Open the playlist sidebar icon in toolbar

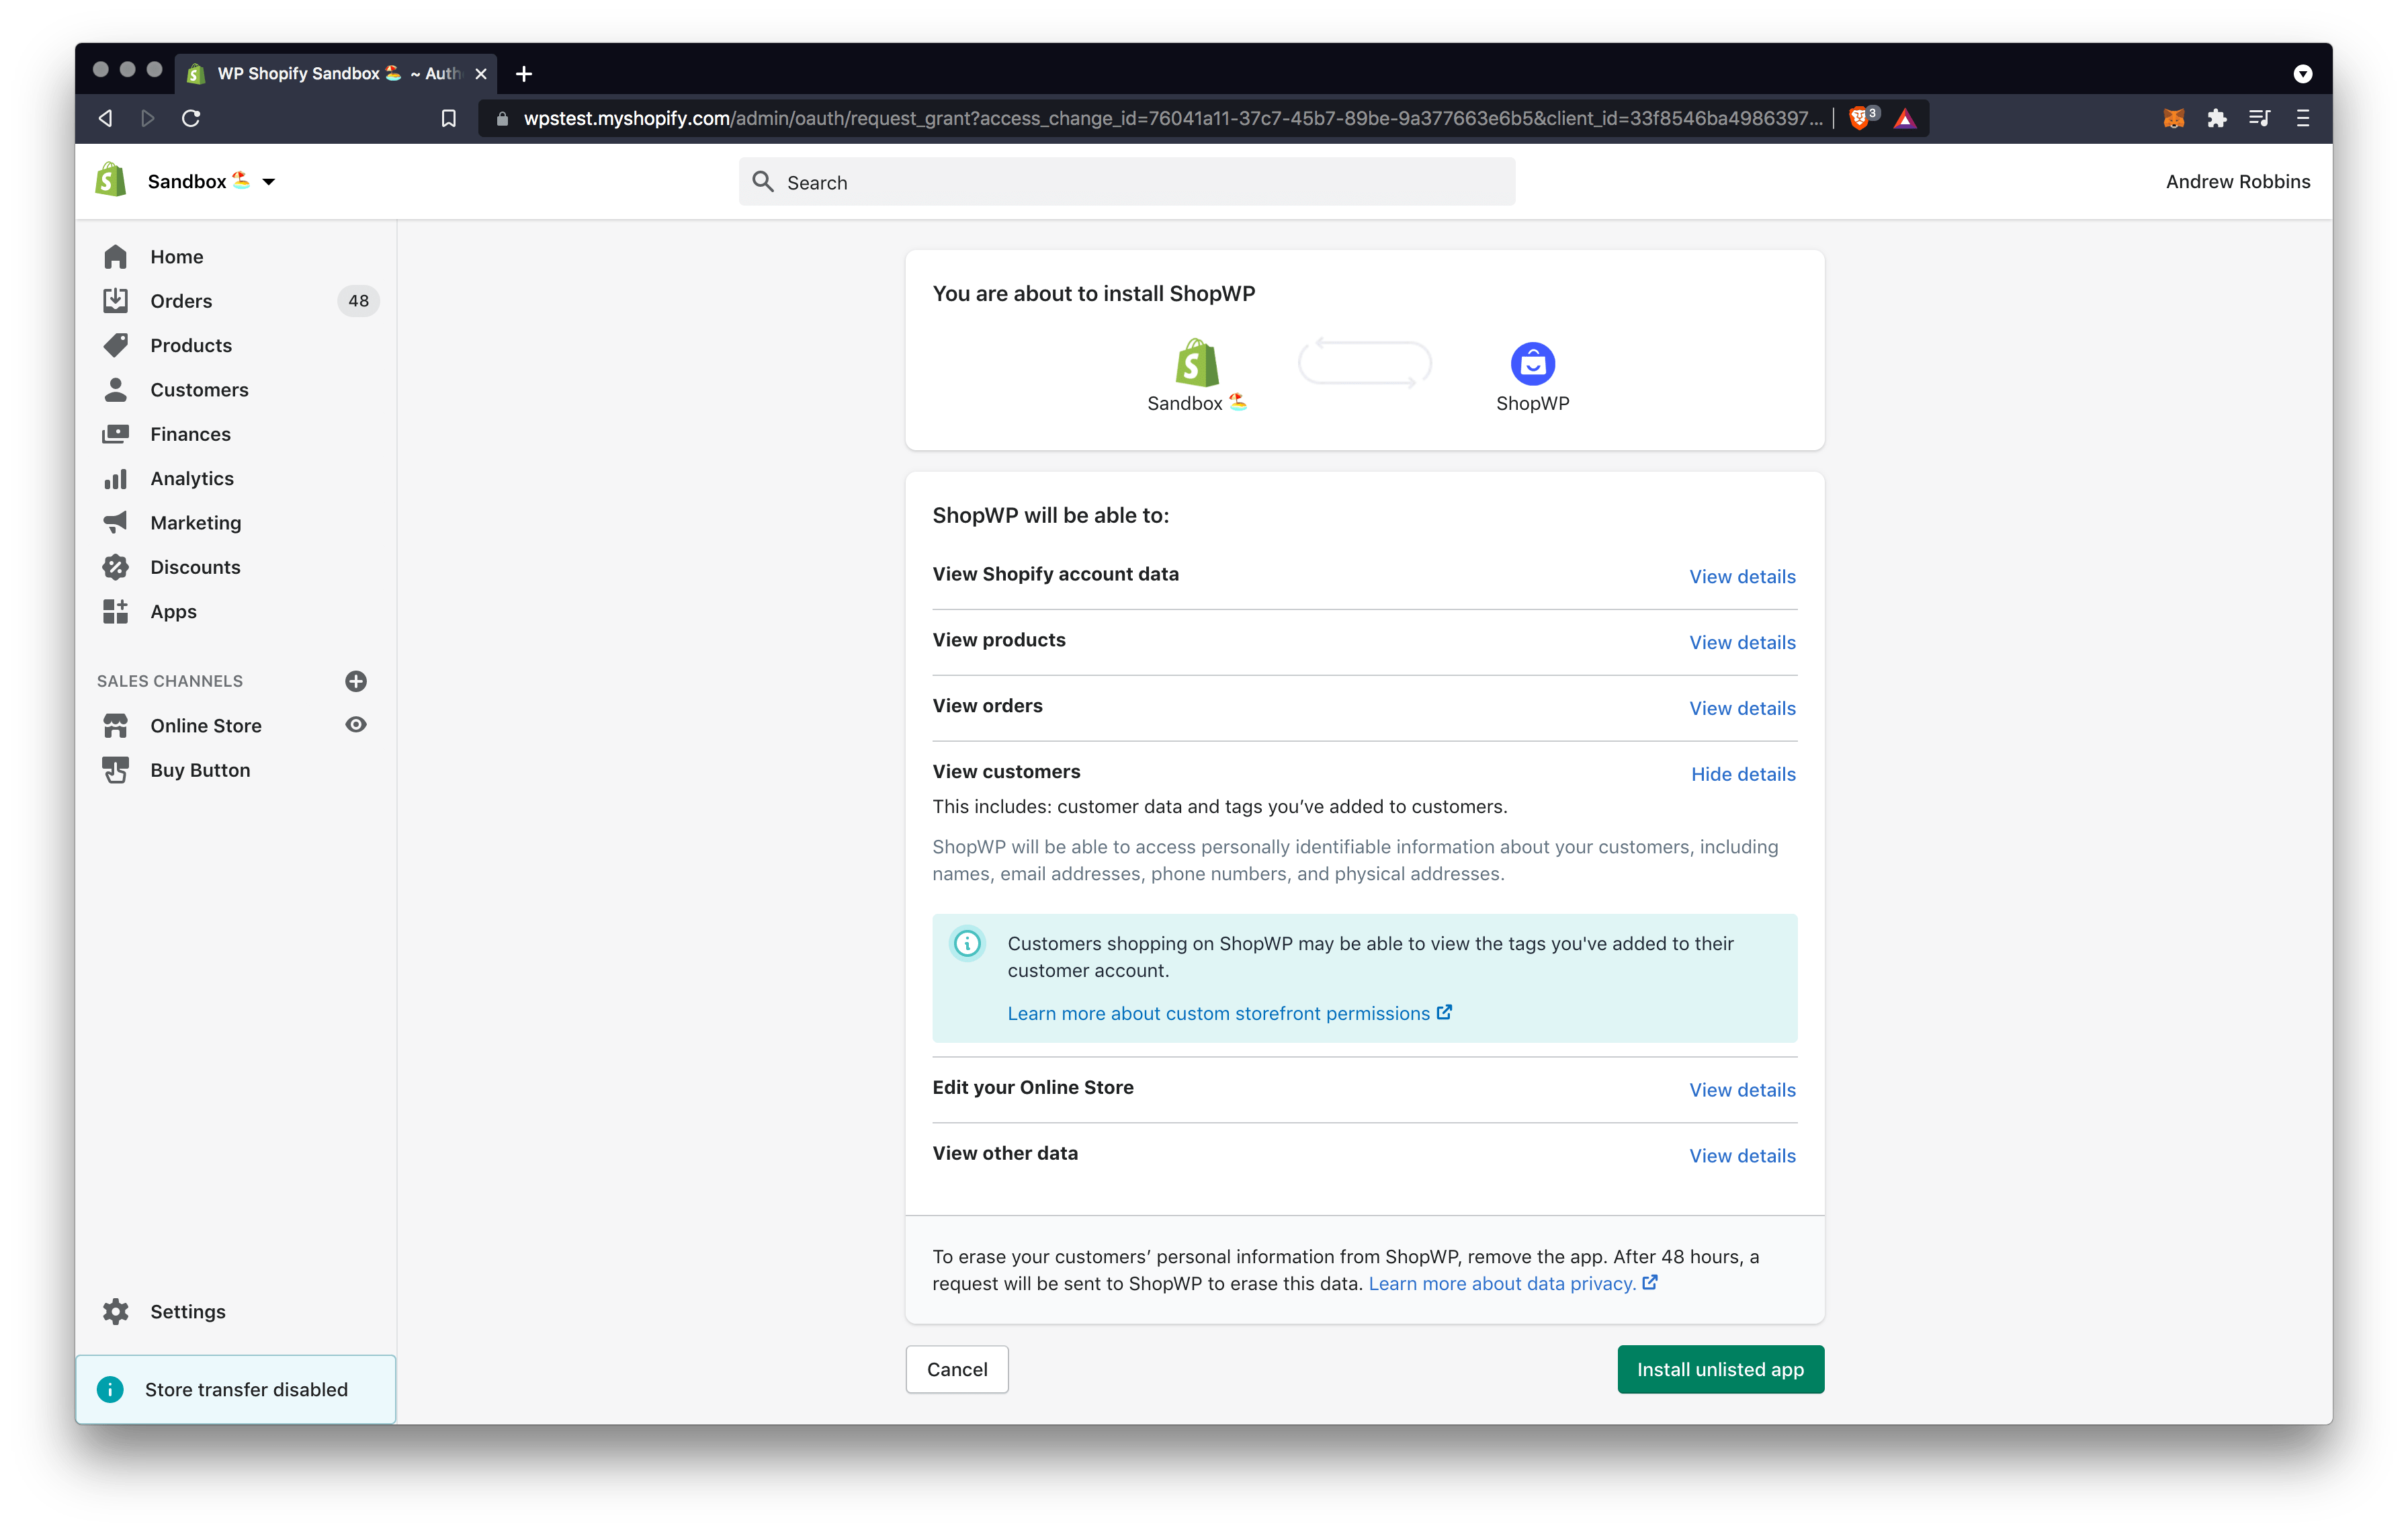2259,118
